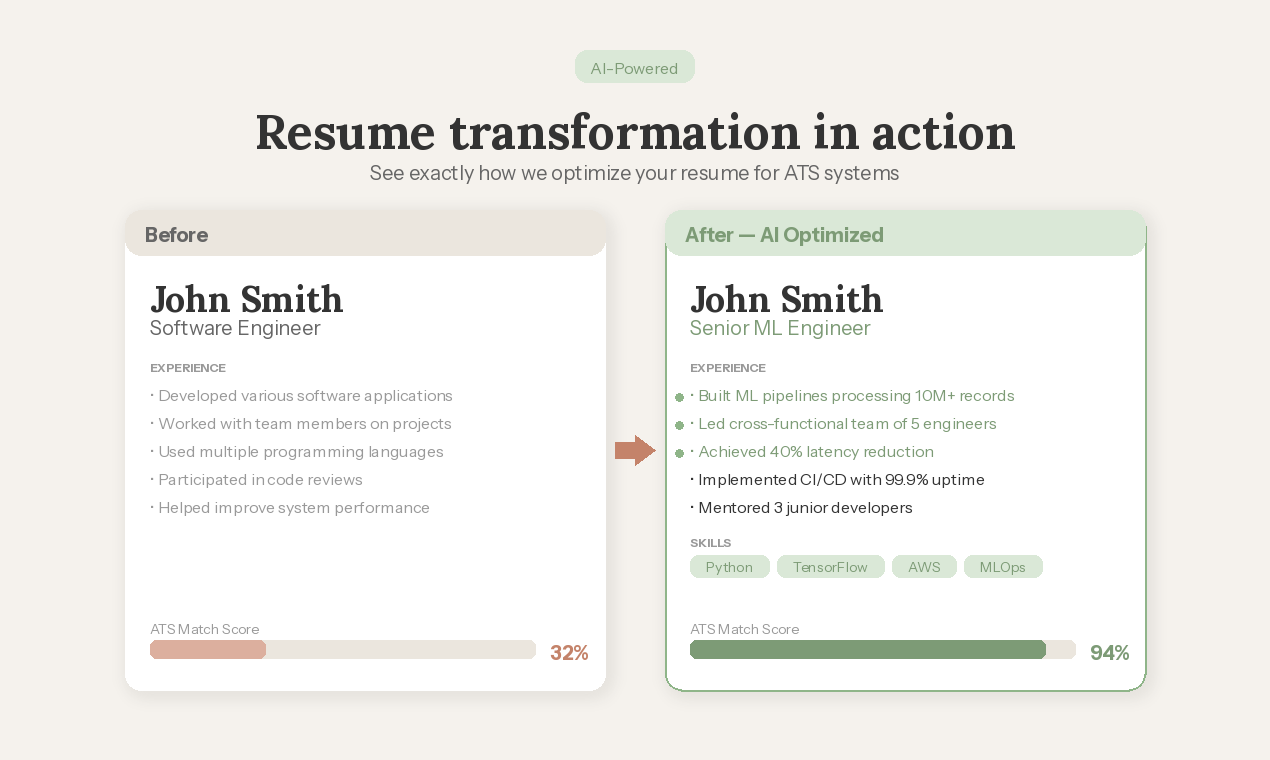This screenshot has width=1270, height=760.
Task: Expand the EXPERIENCE section on the Before resume
Action: [x=188, y=368]
